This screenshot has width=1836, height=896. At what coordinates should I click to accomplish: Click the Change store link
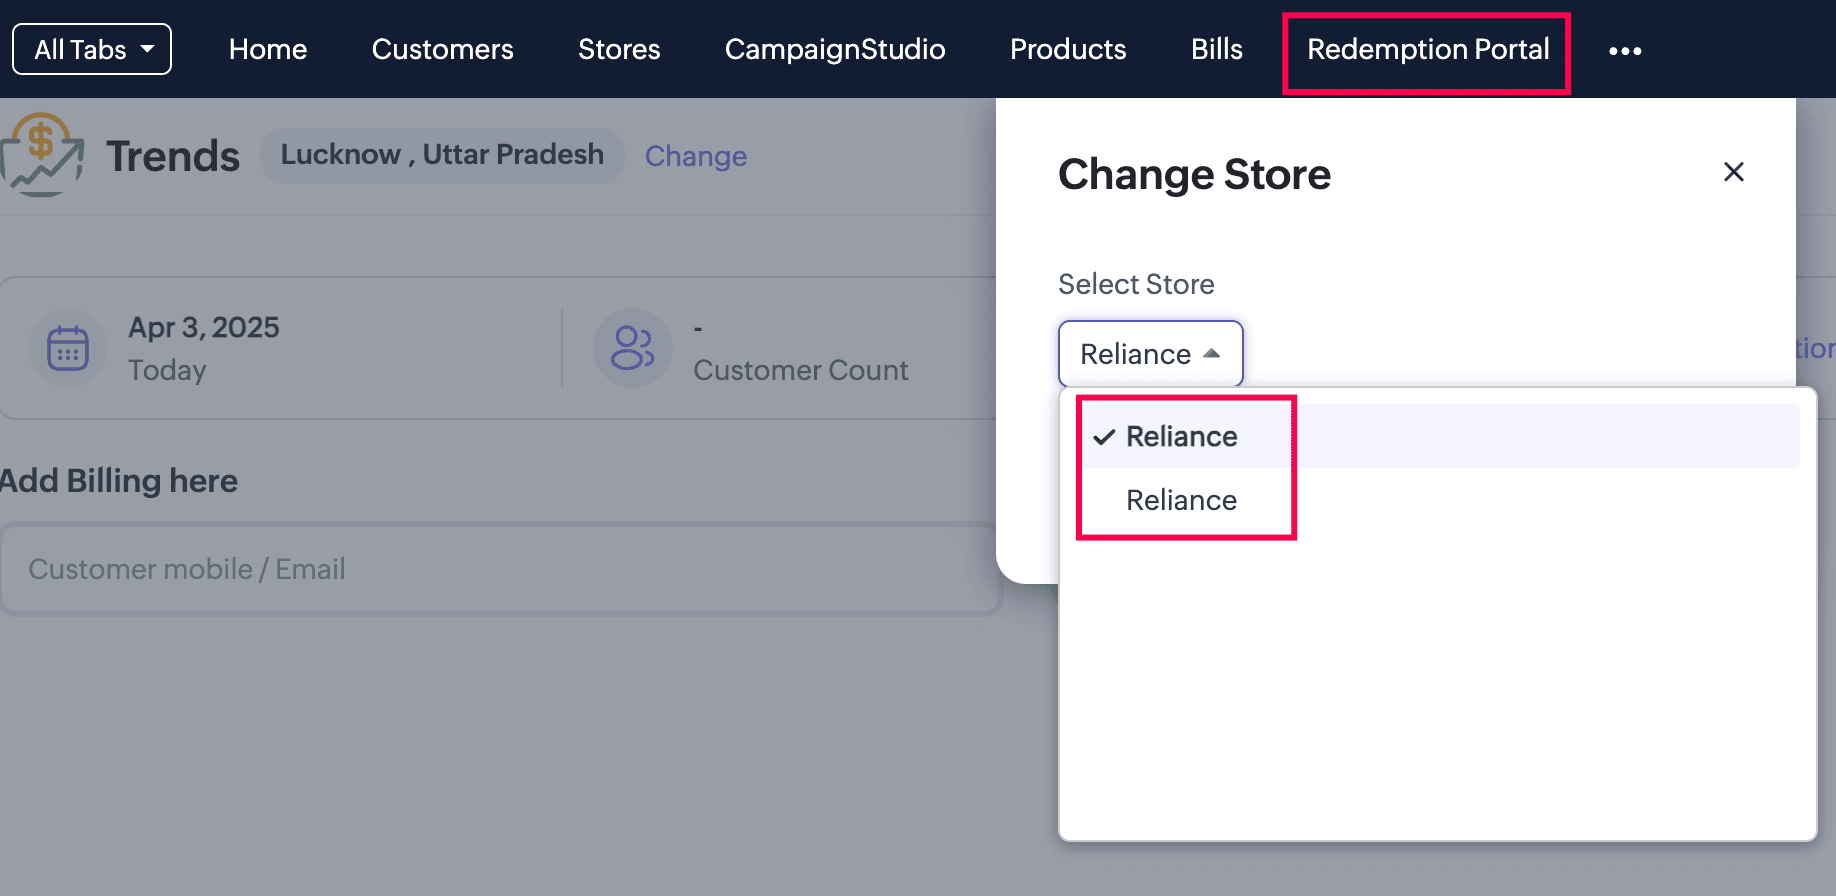click(696, 156)
